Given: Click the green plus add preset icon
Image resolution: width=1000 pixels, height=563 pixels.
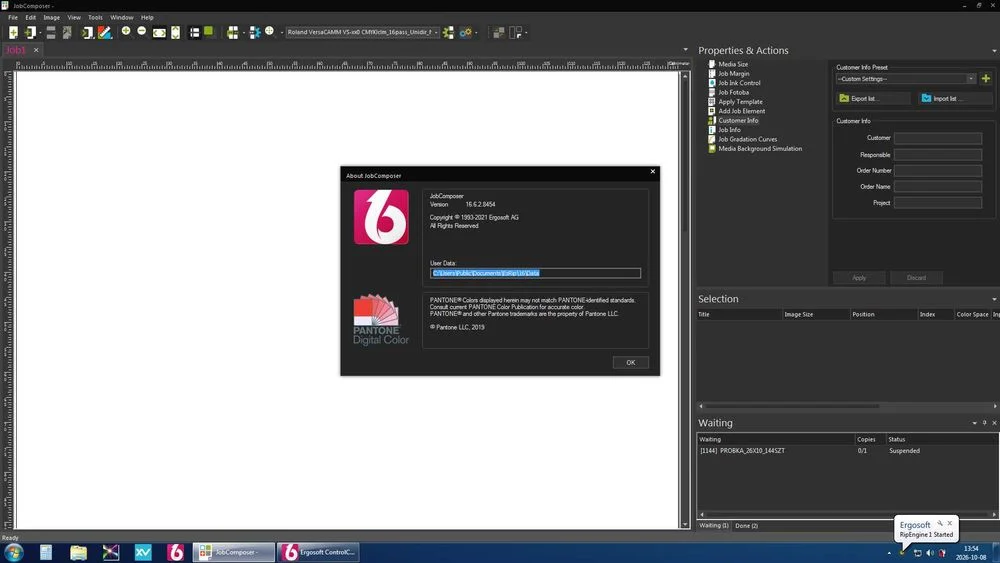Looking at the screenshot, I should click(x=986, y=78).
